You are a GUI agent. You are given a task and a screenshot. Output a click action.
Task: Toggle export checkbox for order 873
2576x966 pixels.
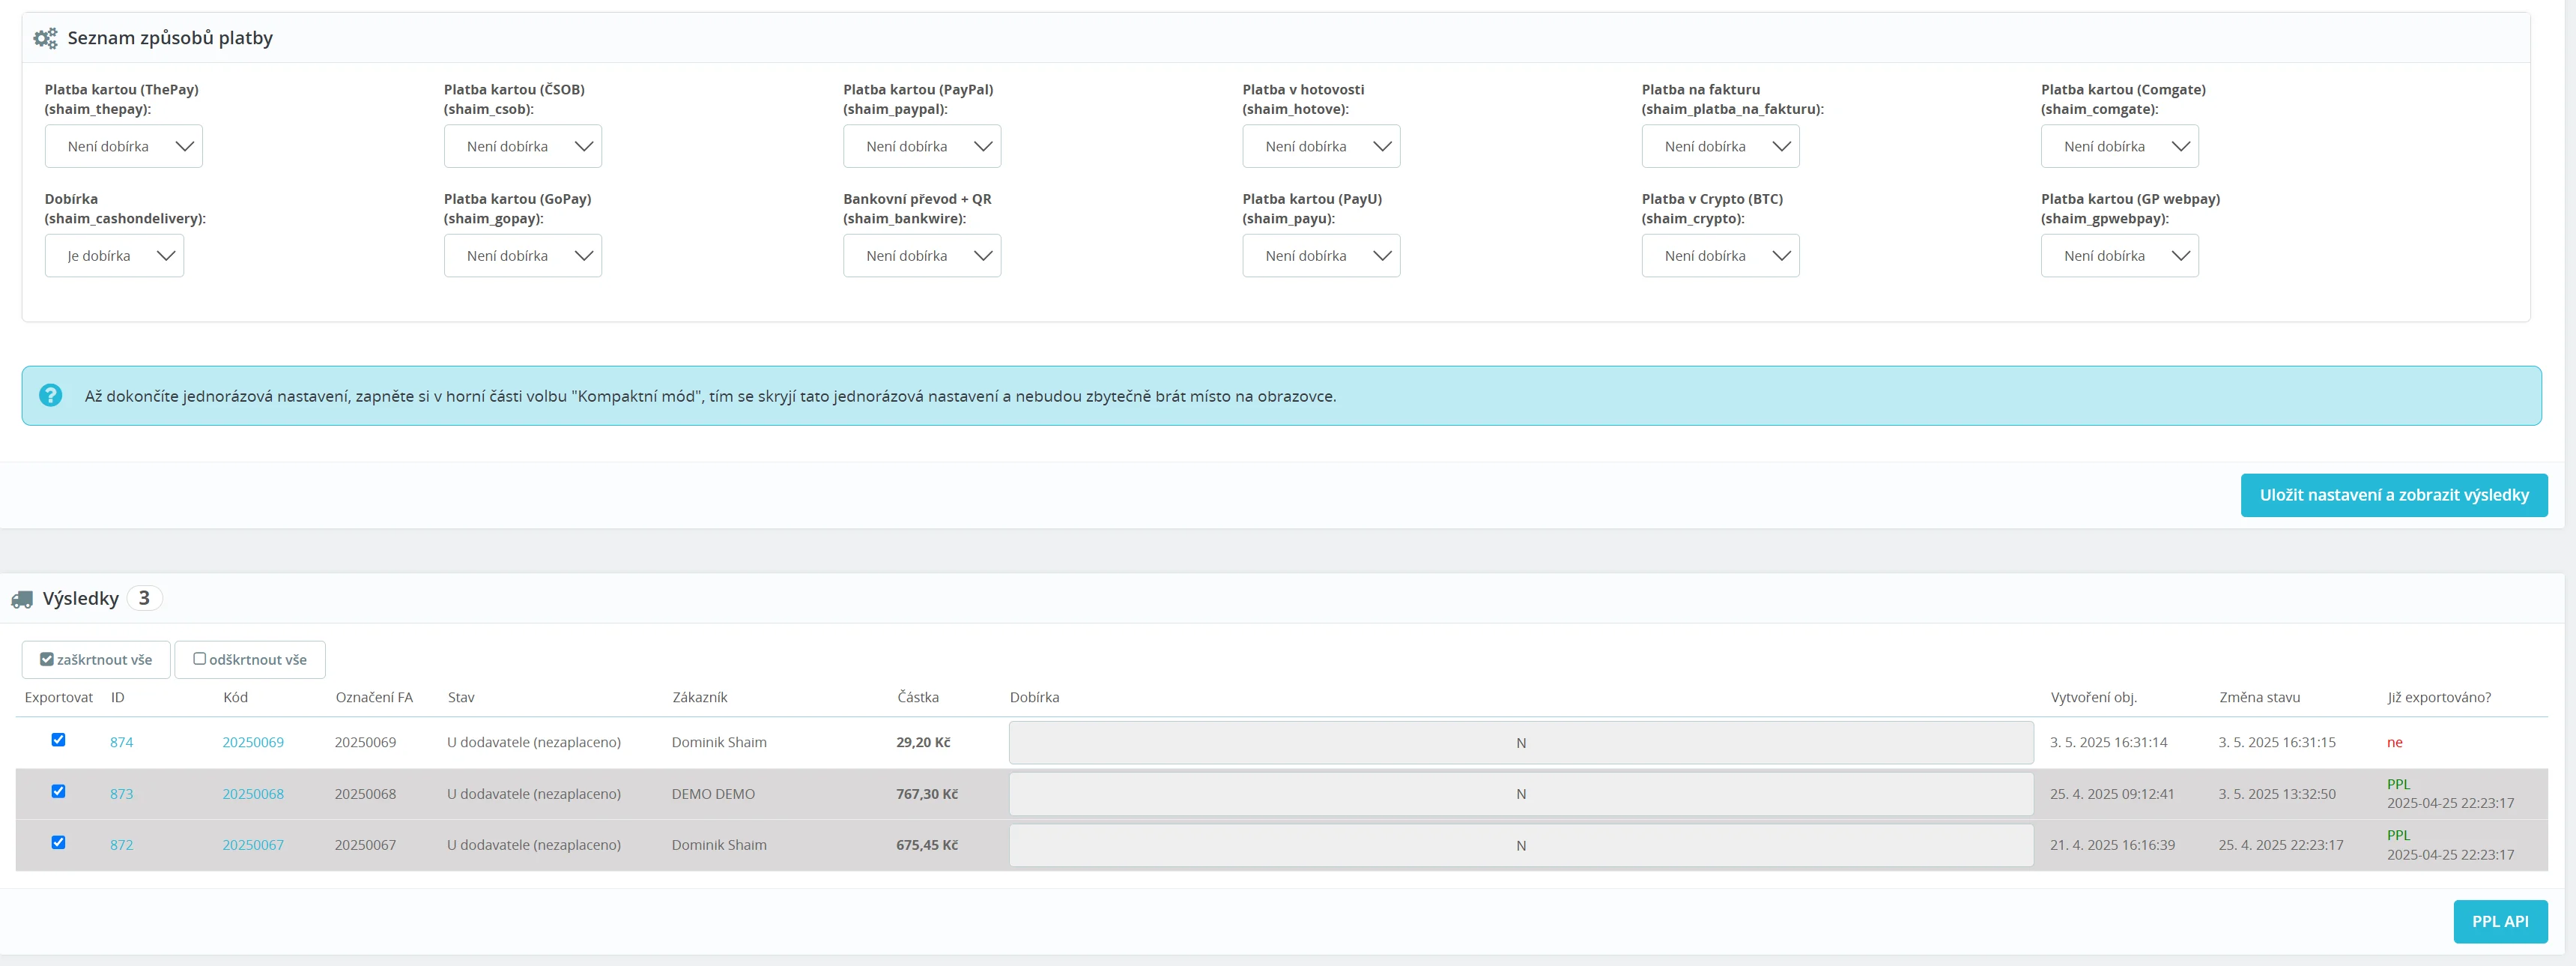tap(58, 791)
